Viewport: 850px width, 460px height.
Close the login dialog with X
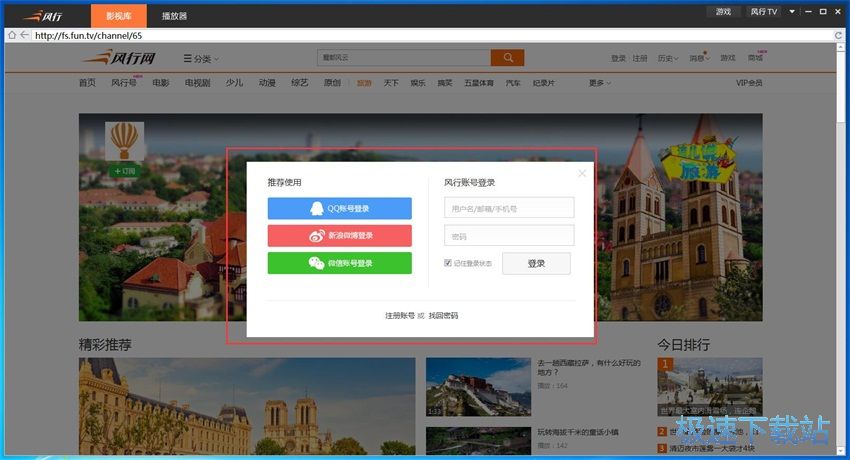point(582,173)
